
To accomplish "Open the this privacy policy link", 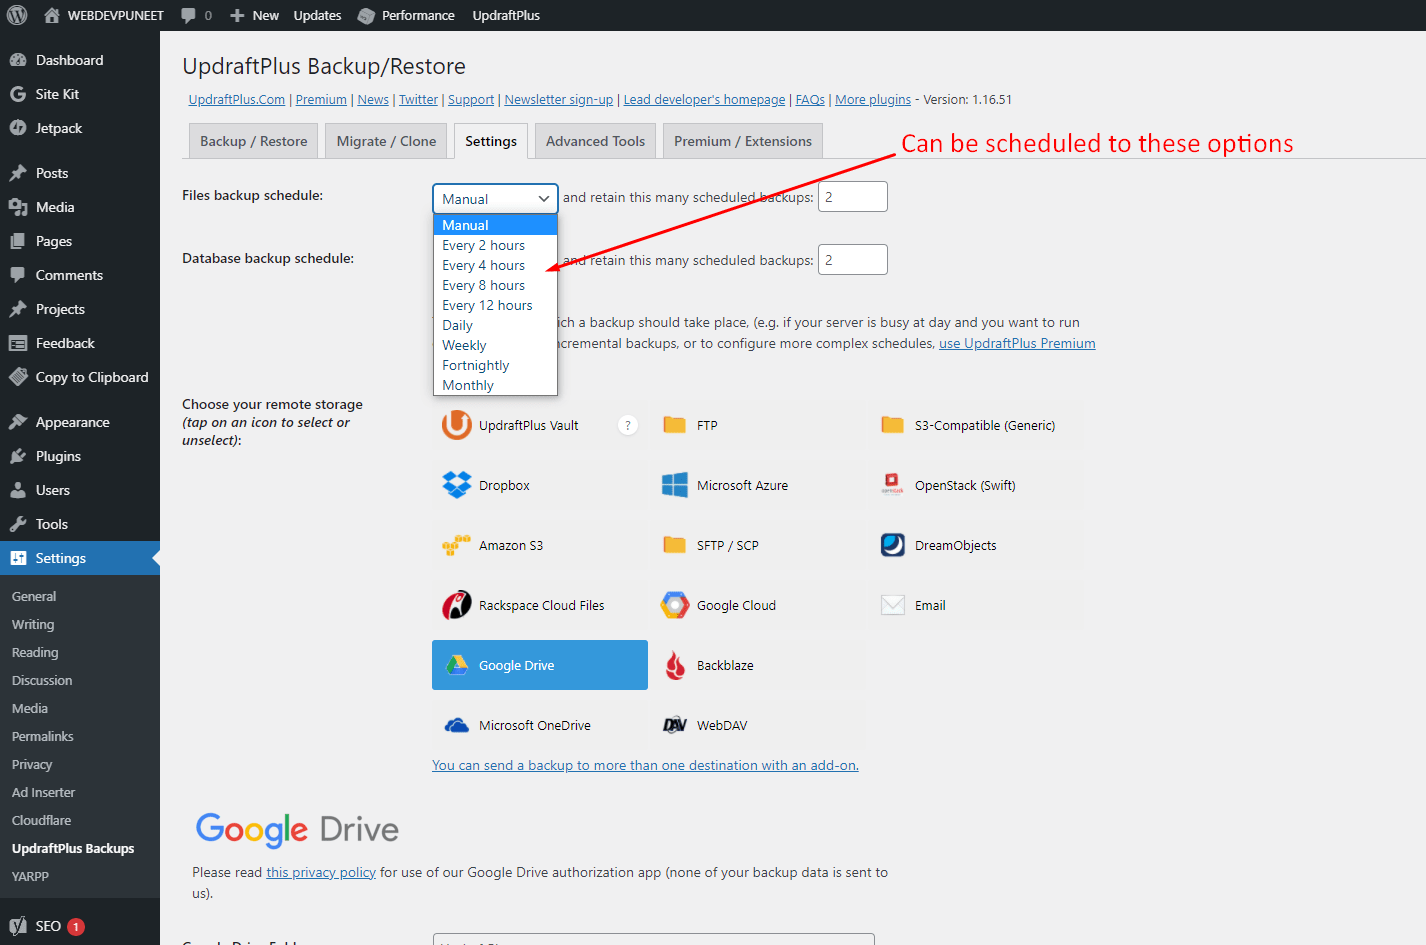I will [321, 872].
